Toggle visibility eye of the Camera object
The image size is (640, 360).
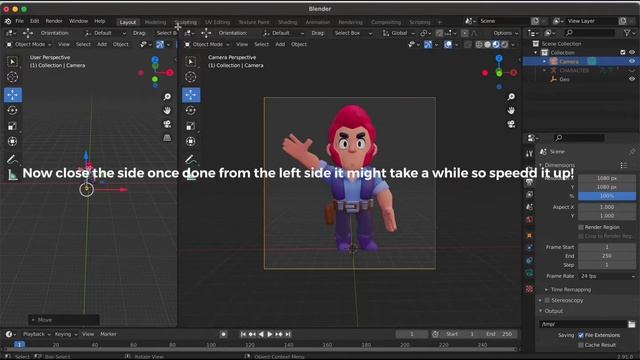pos(632,61)
